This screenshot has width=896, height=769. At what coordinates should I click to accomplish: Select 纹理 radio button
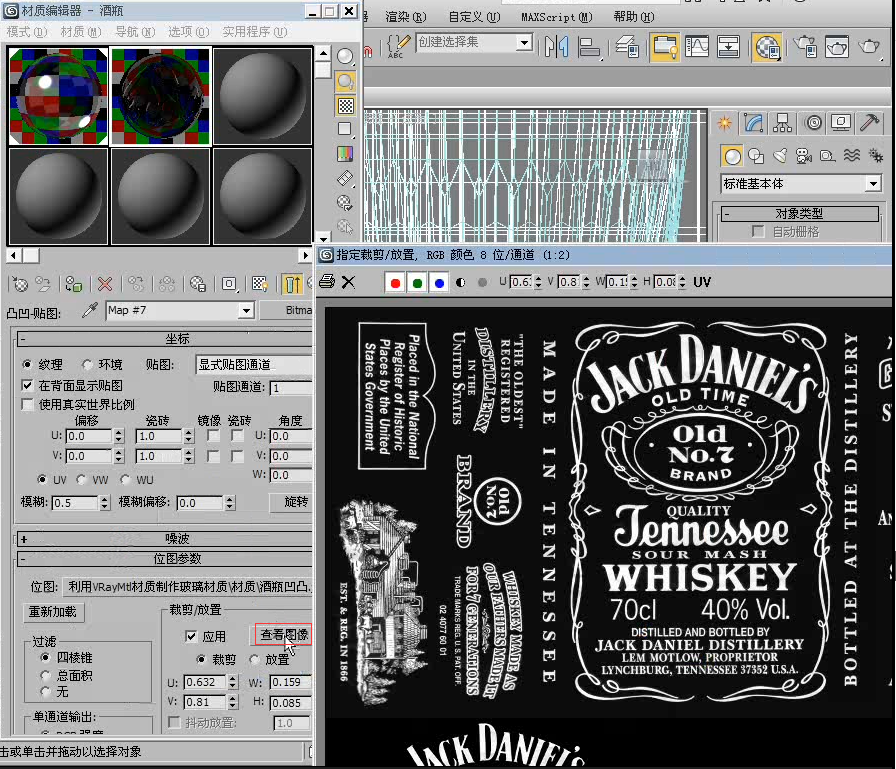tap(27, 364)
